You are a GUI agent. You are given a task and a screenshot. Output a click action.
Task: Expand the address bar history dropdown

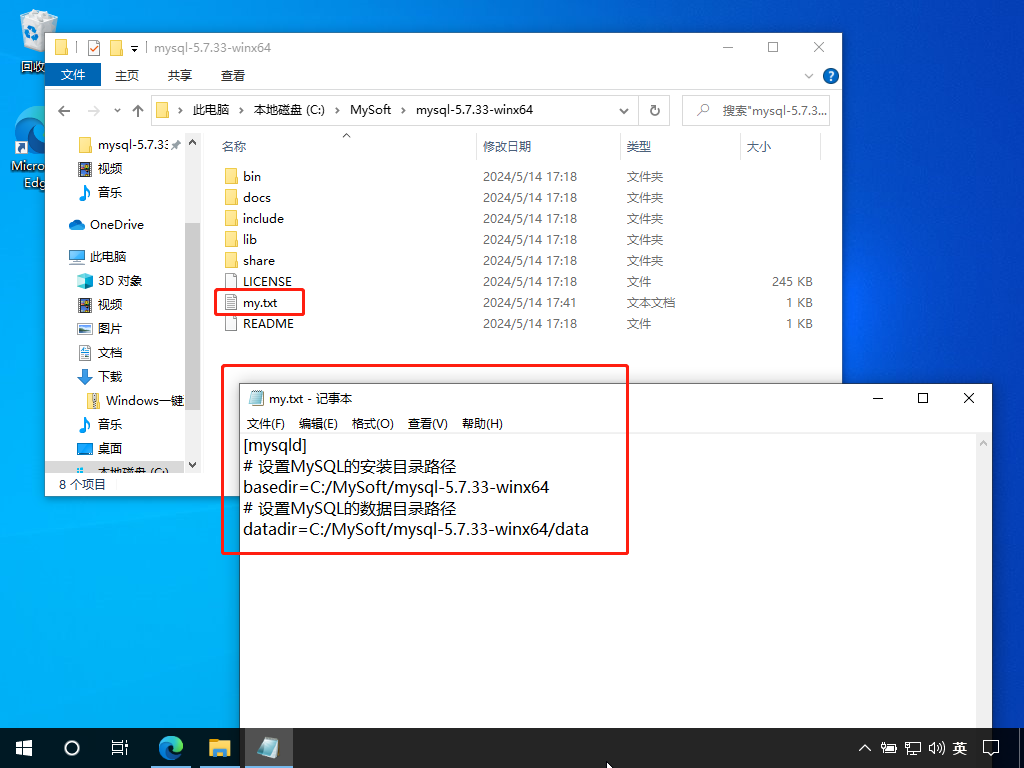pos(623,110)
